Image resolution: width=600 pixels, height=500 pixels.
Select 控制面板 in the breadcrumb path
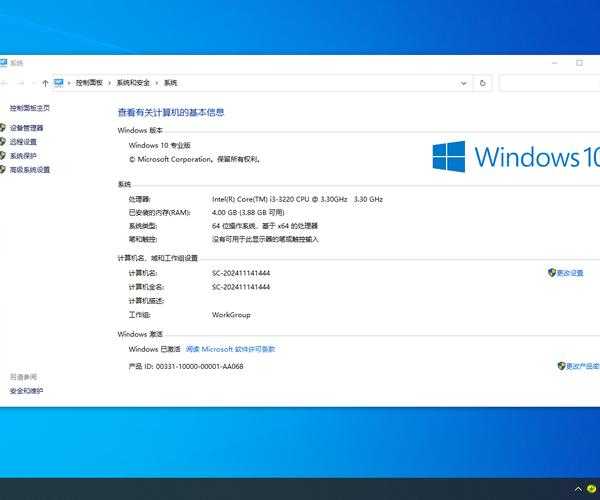pyautogui.click(x=86, y=83)
